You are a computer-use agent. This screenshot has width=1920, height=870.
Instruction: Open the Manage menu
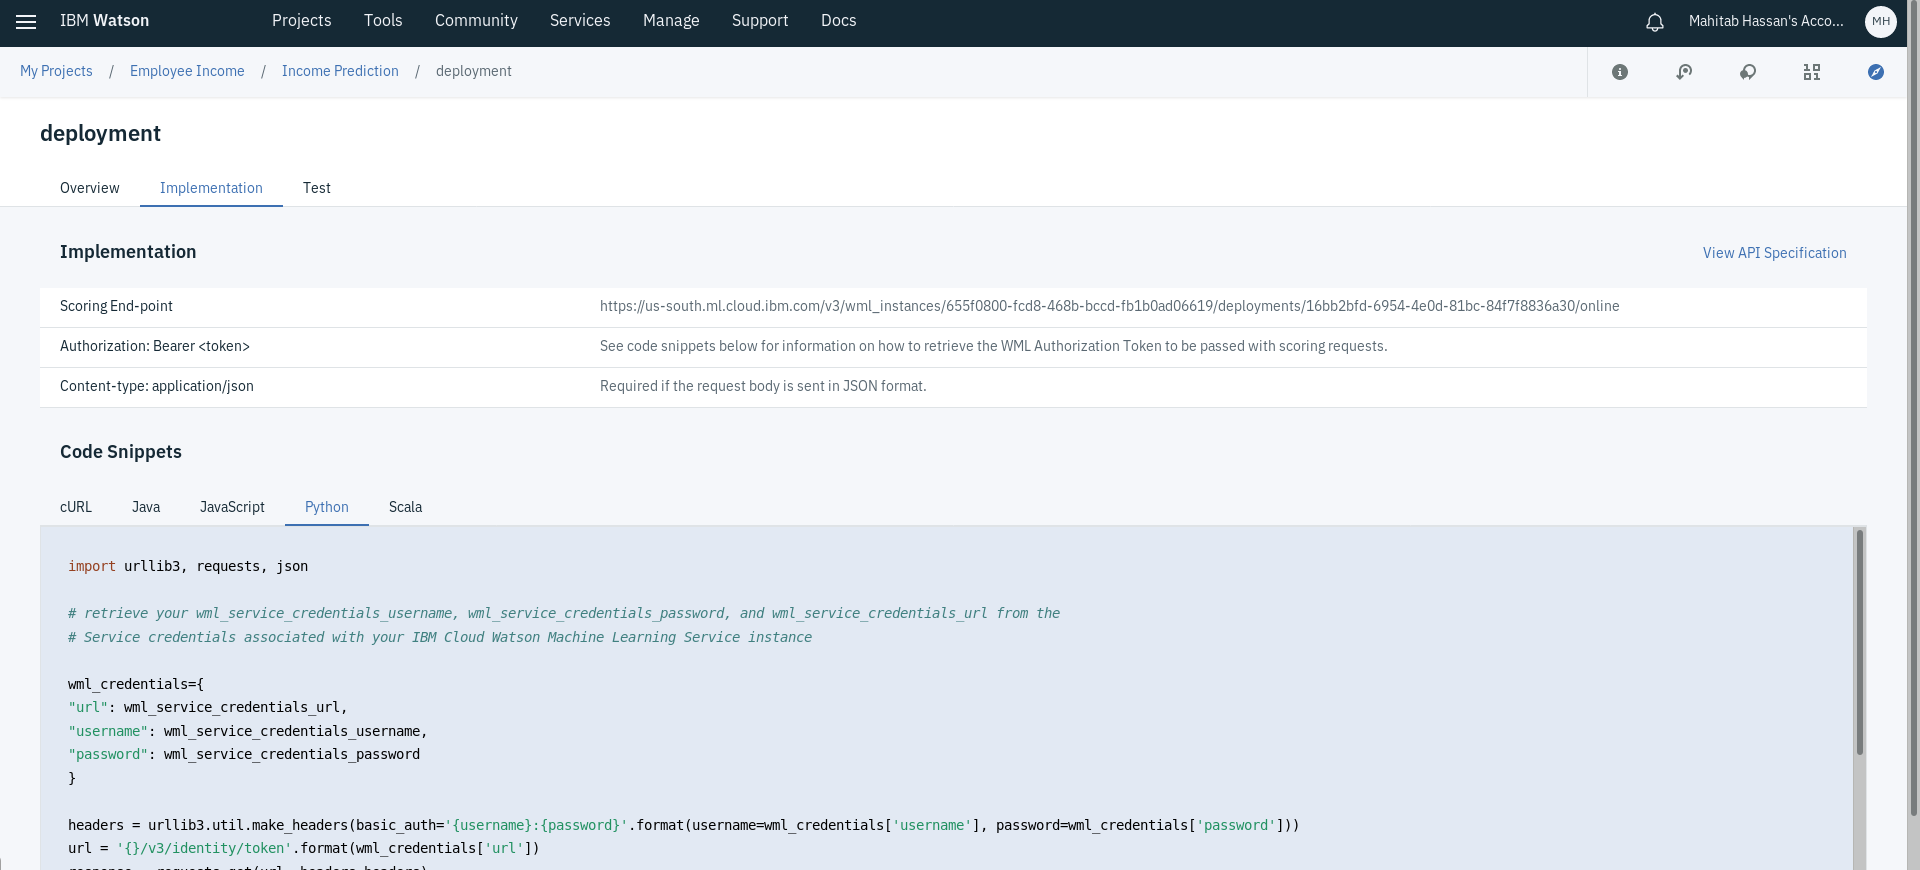click(x=671, y=21)
